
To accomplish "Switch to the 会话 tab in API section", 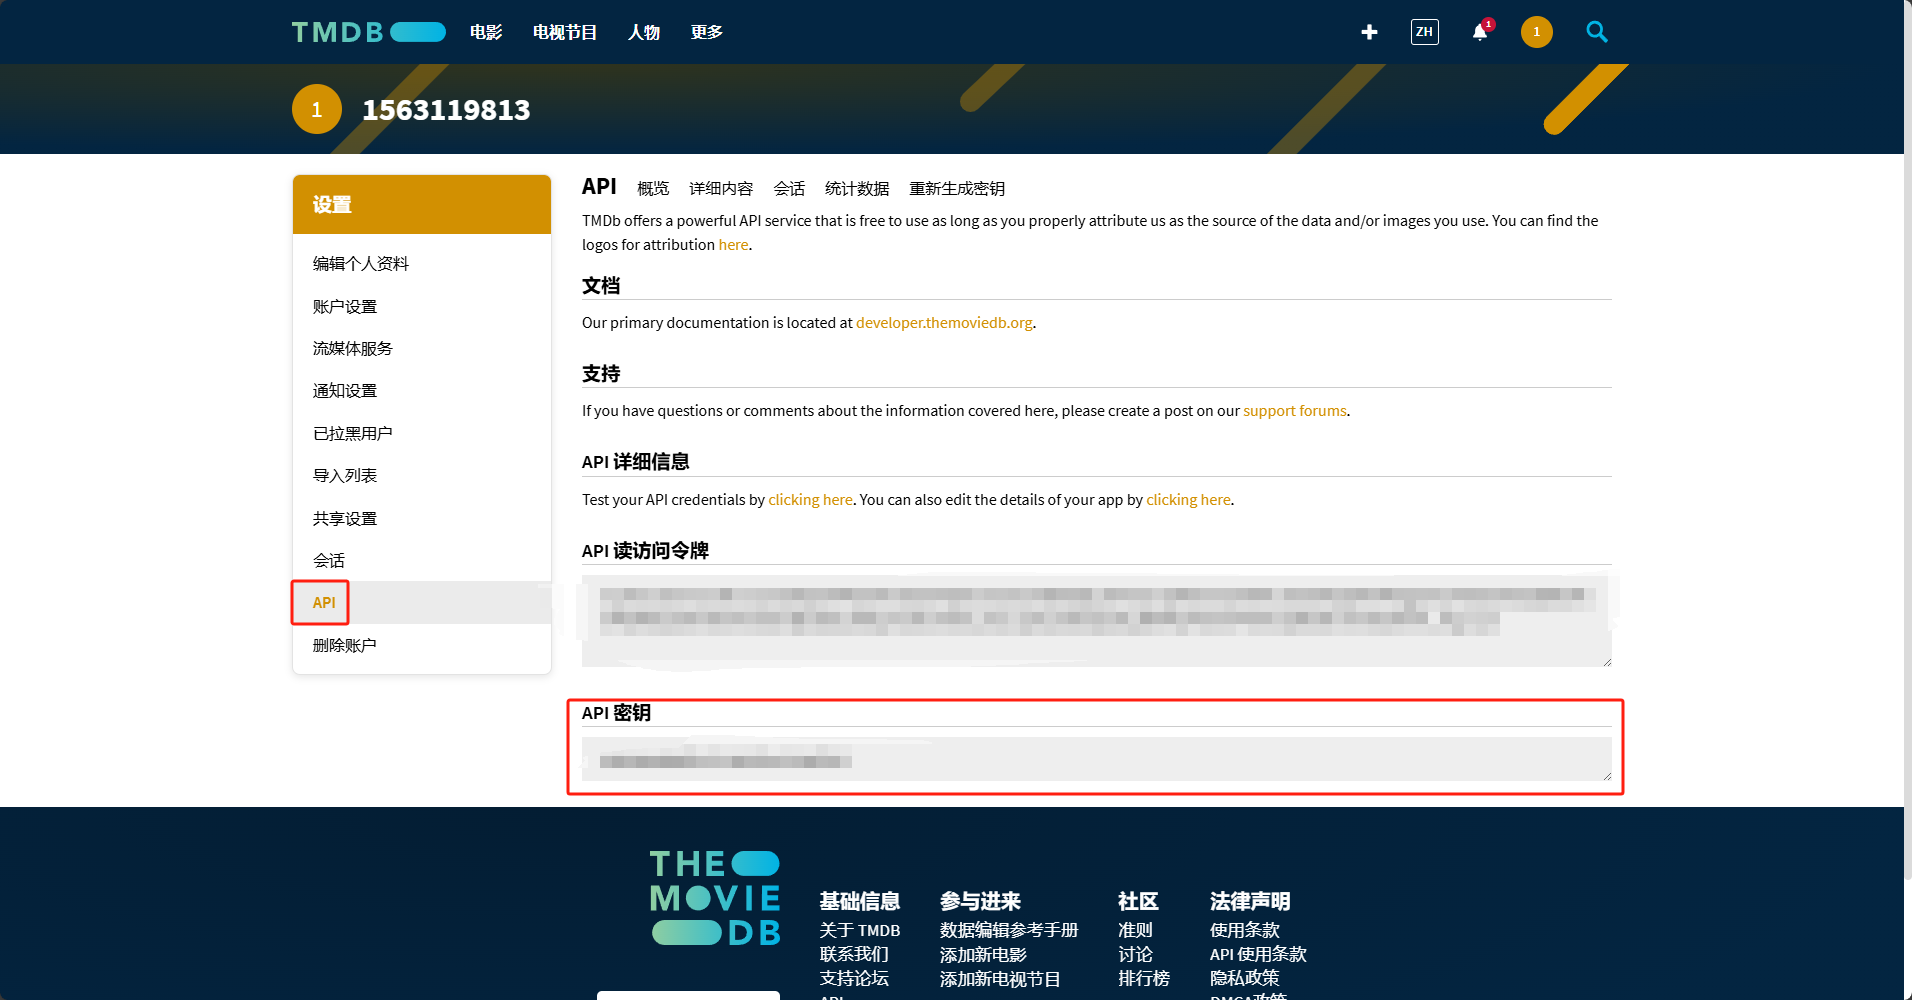I will pos(789,188).
